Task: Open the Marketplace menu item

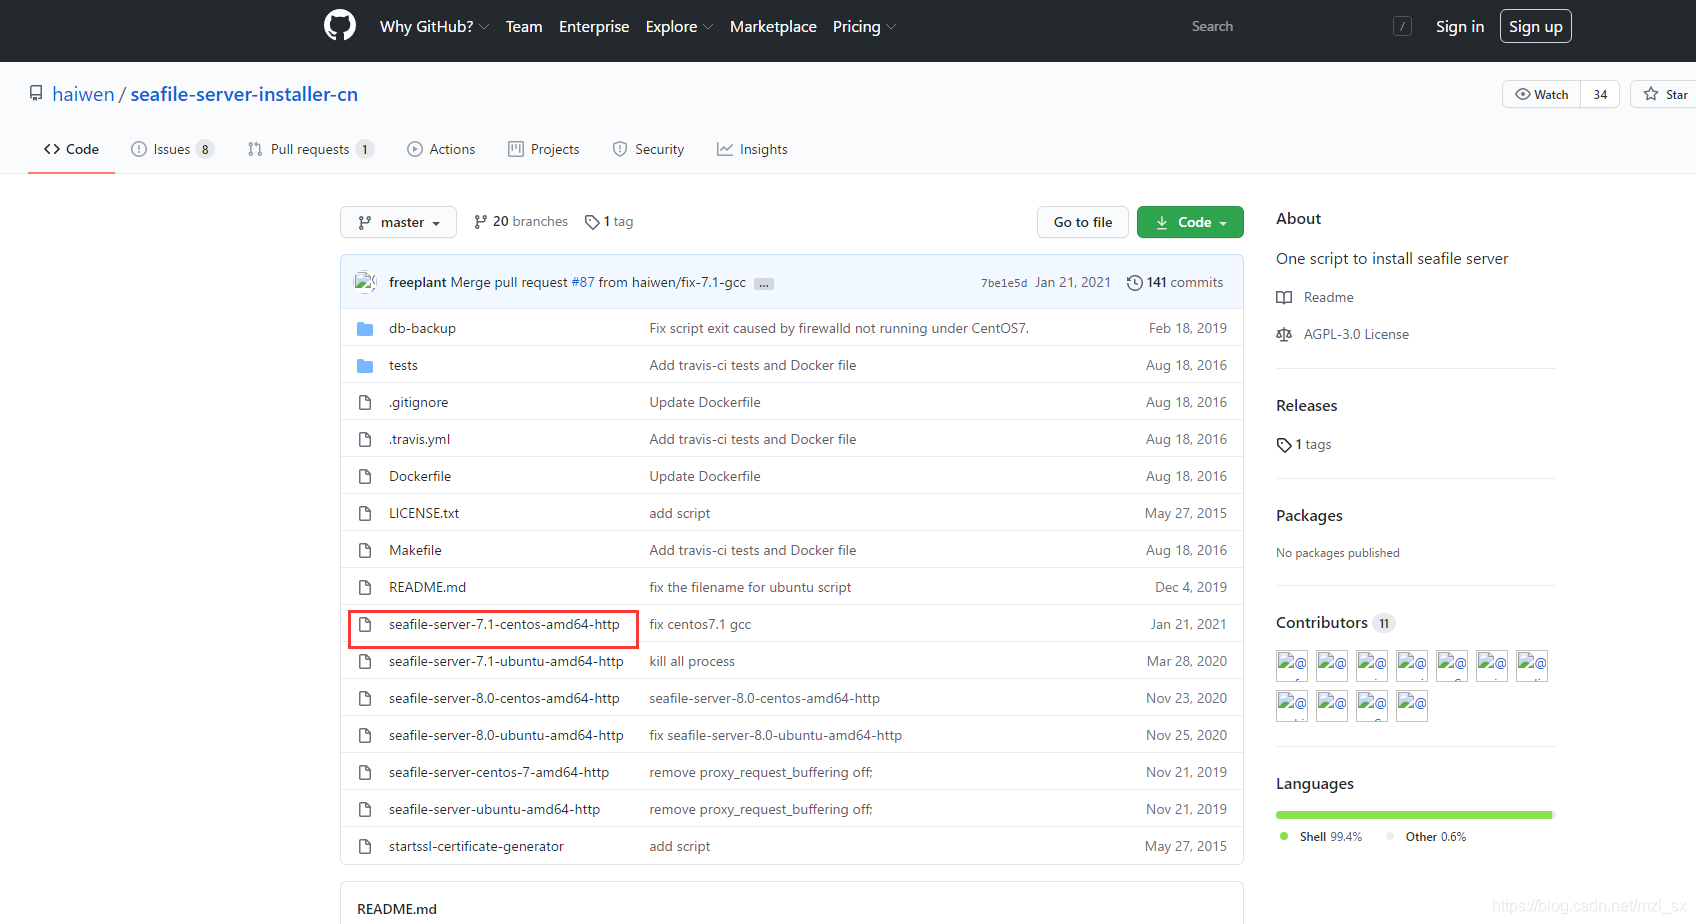Action: (773, 27)
